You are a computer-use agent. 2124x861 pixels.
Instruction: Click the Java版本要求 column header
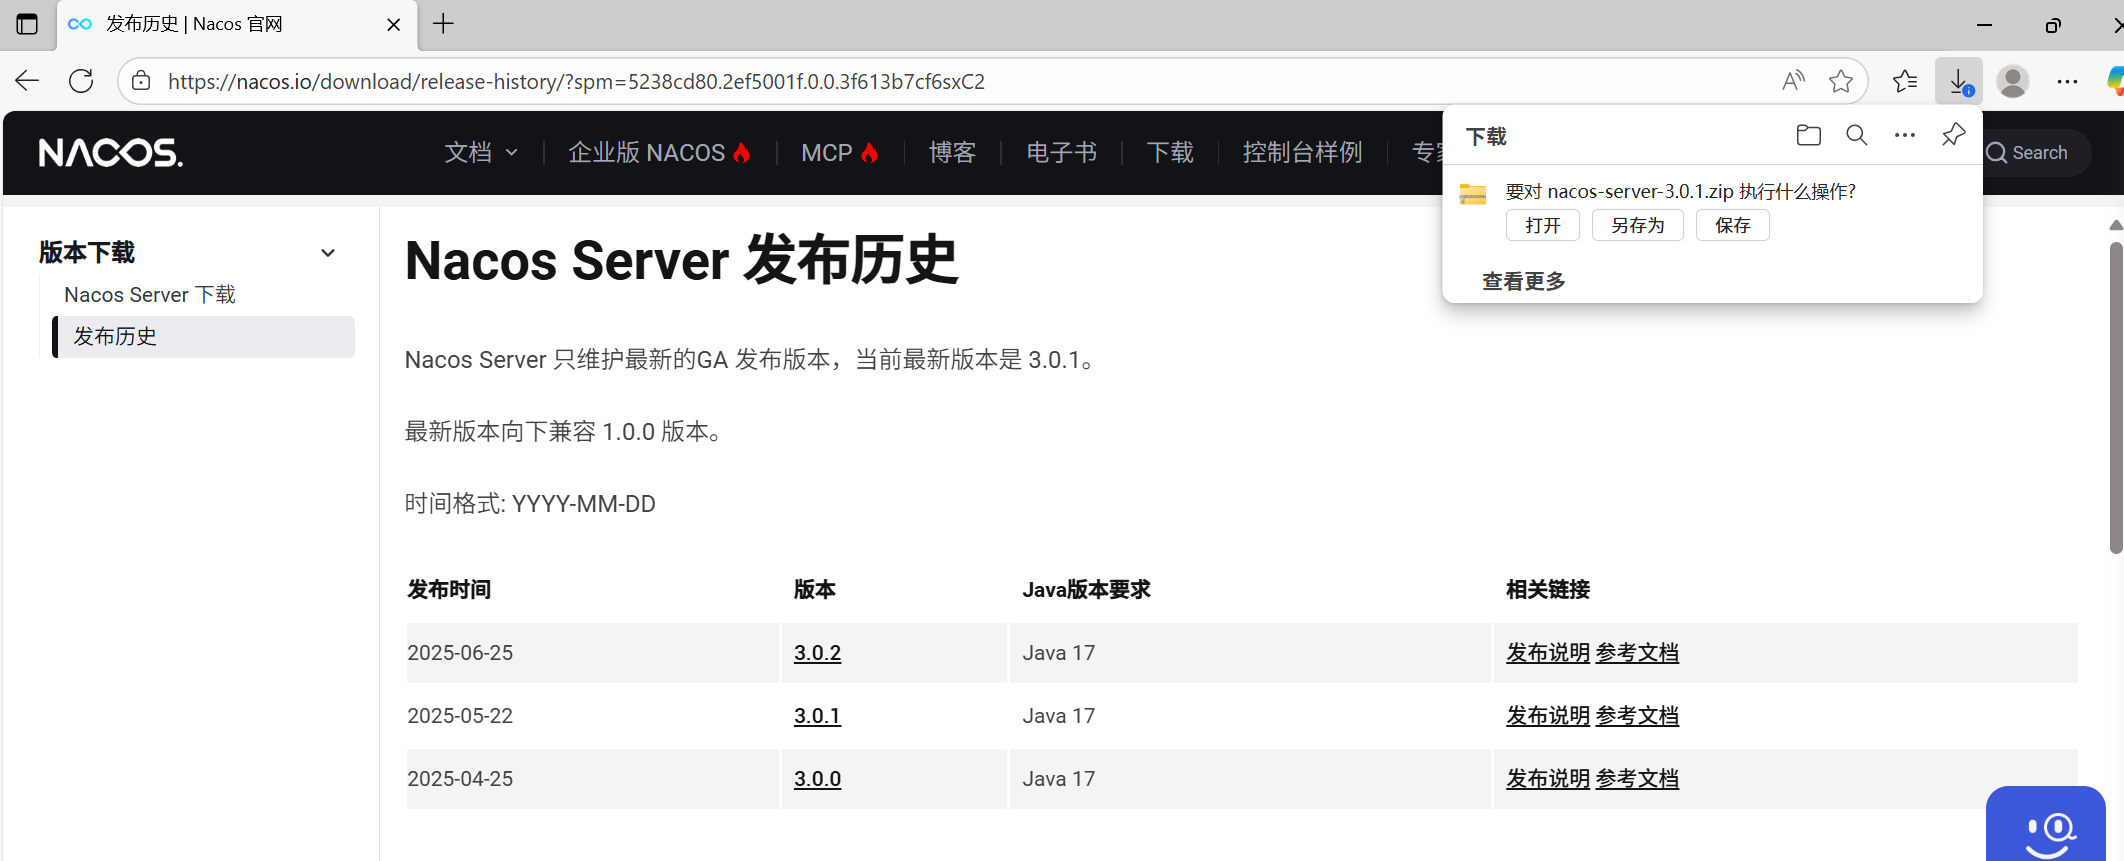click(x=1086, y=589)
